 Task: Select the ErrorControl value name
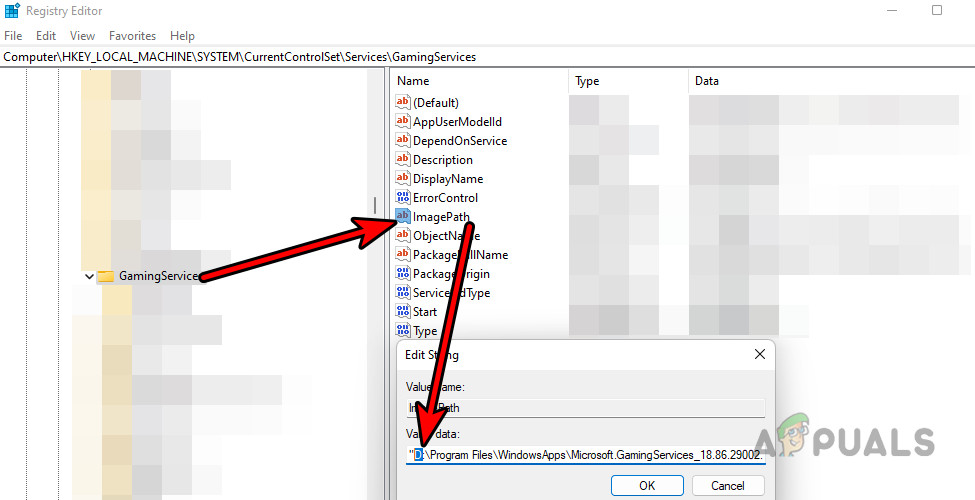tap(445, 197)
